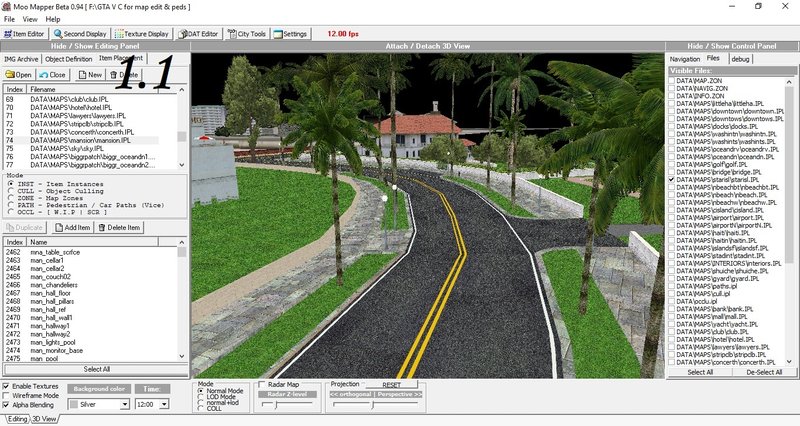Screen dimensions: 800x426
Task: Enable the Radar Map checkbox
Action: pyautogui.click(x=262, y=384)
